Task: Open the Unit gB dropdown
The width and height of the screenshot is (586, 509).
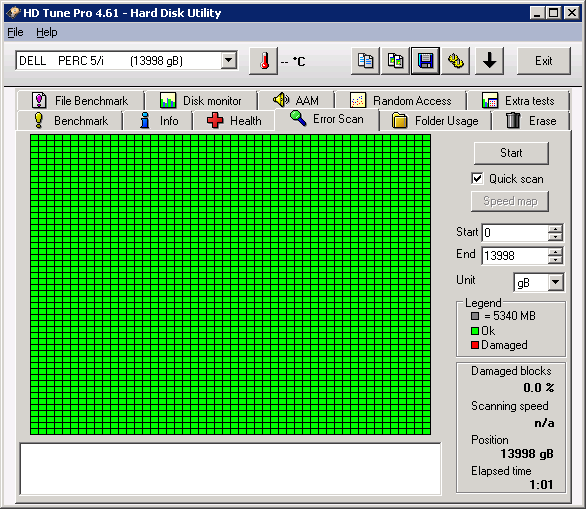Action: tap(556, 282)
